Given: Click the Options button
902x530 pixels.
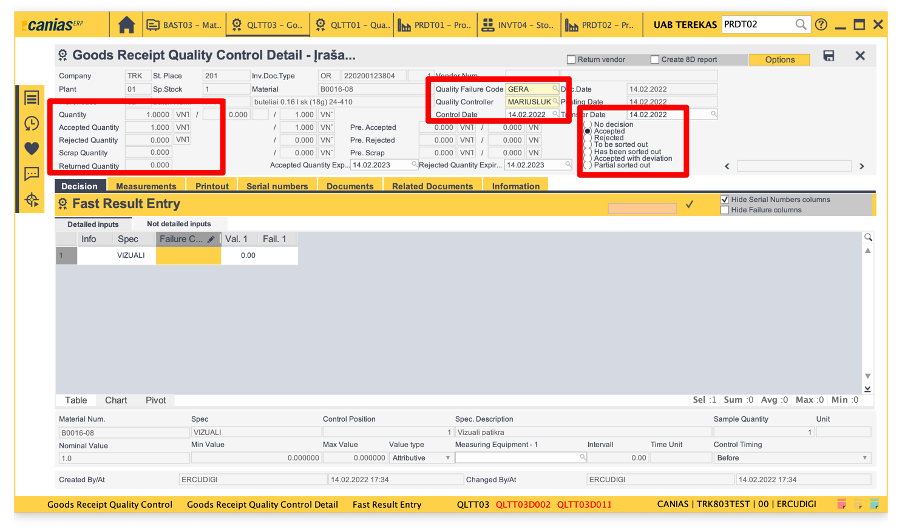Looking at the screenshot, I should pyautogui.click(x=779, y=60).
